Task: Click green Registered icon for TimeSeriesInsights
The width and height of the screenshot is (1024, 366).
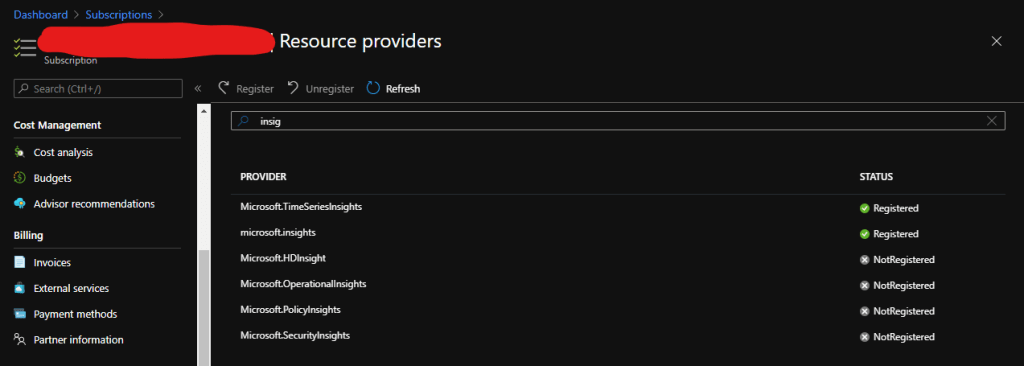Action: tap(865, 208)
